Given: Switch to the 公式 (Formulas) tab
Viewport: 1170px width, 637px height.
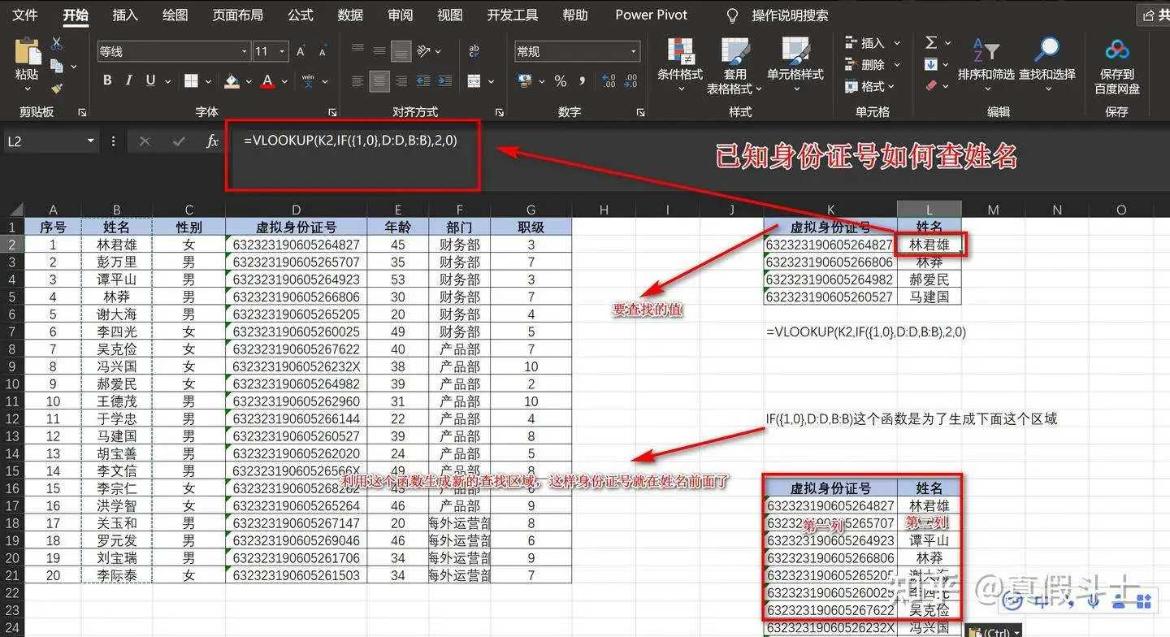Looking at the screenshot, I should point(301,15).
